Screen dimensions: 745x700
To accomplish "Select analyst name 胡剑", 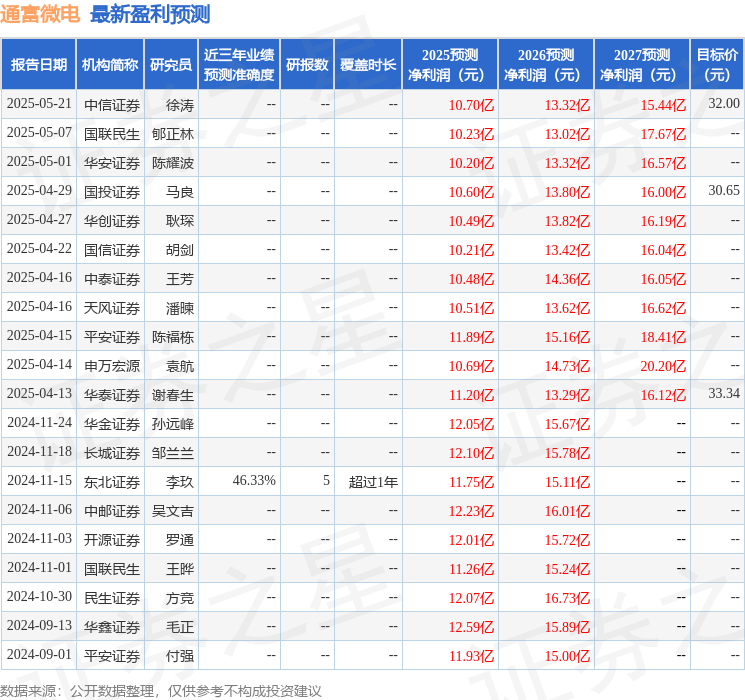I will 180,250.
